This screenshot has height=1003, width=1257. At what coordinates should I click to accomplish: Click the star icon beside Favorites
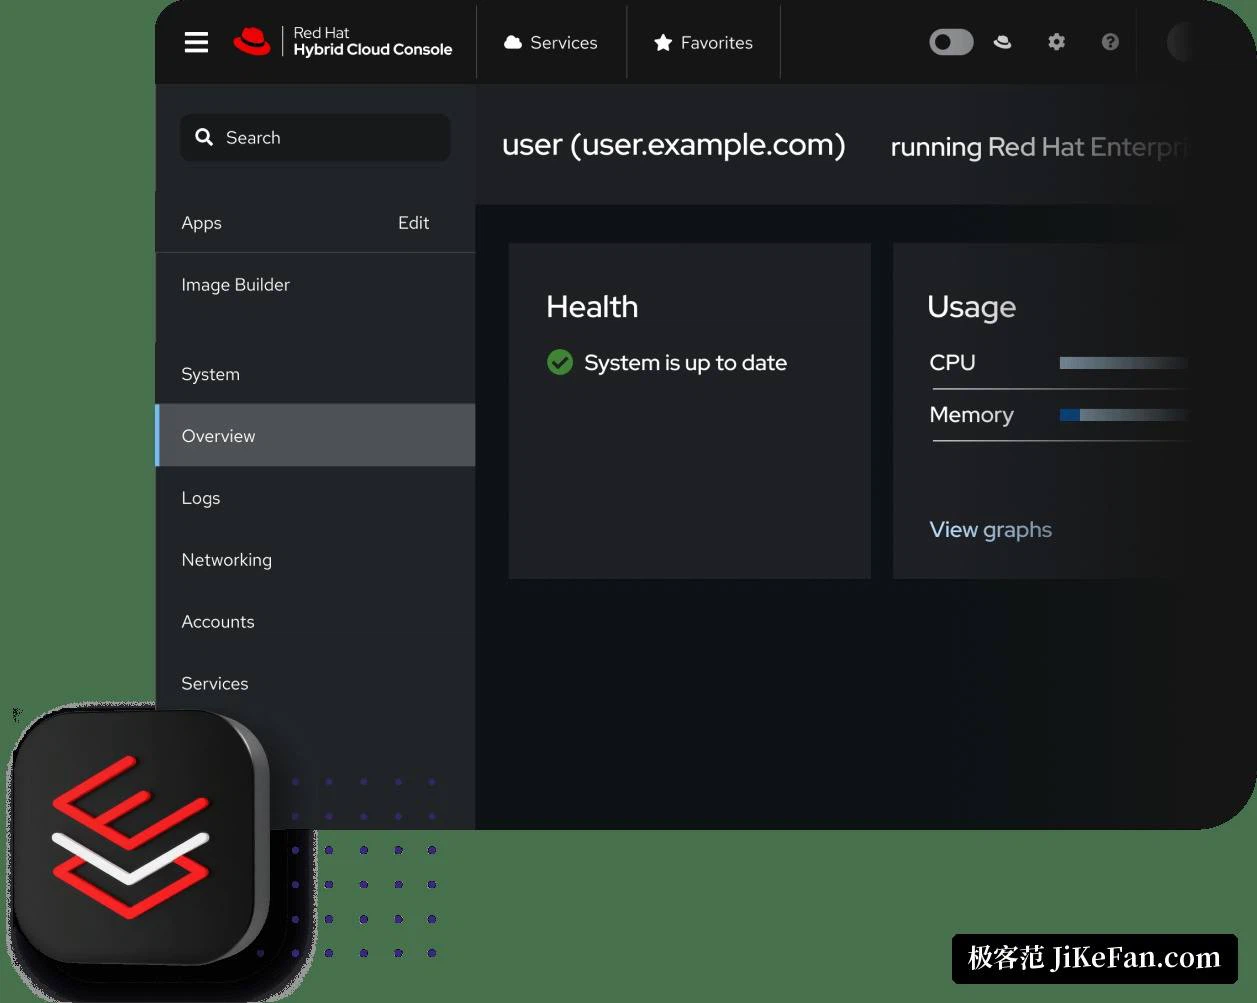(662, 43)
